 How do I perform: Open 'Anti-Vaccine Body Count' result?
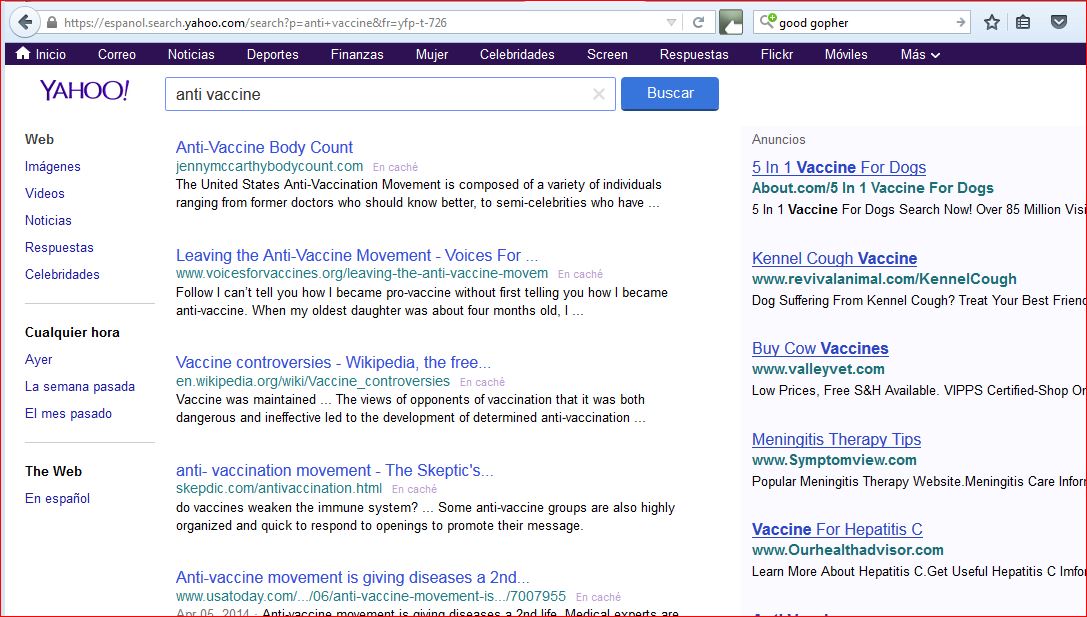coord(264,147)
